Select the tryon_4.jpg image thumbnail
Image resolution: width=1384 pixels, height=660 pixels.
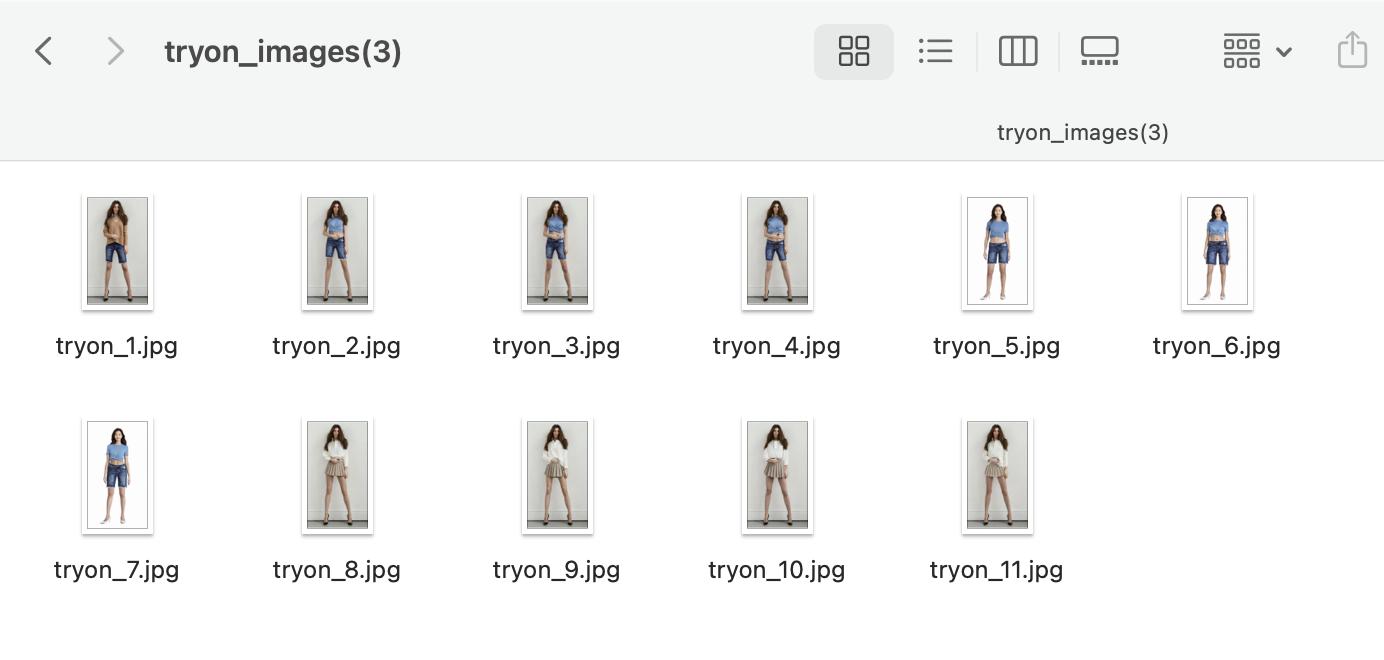777,251
